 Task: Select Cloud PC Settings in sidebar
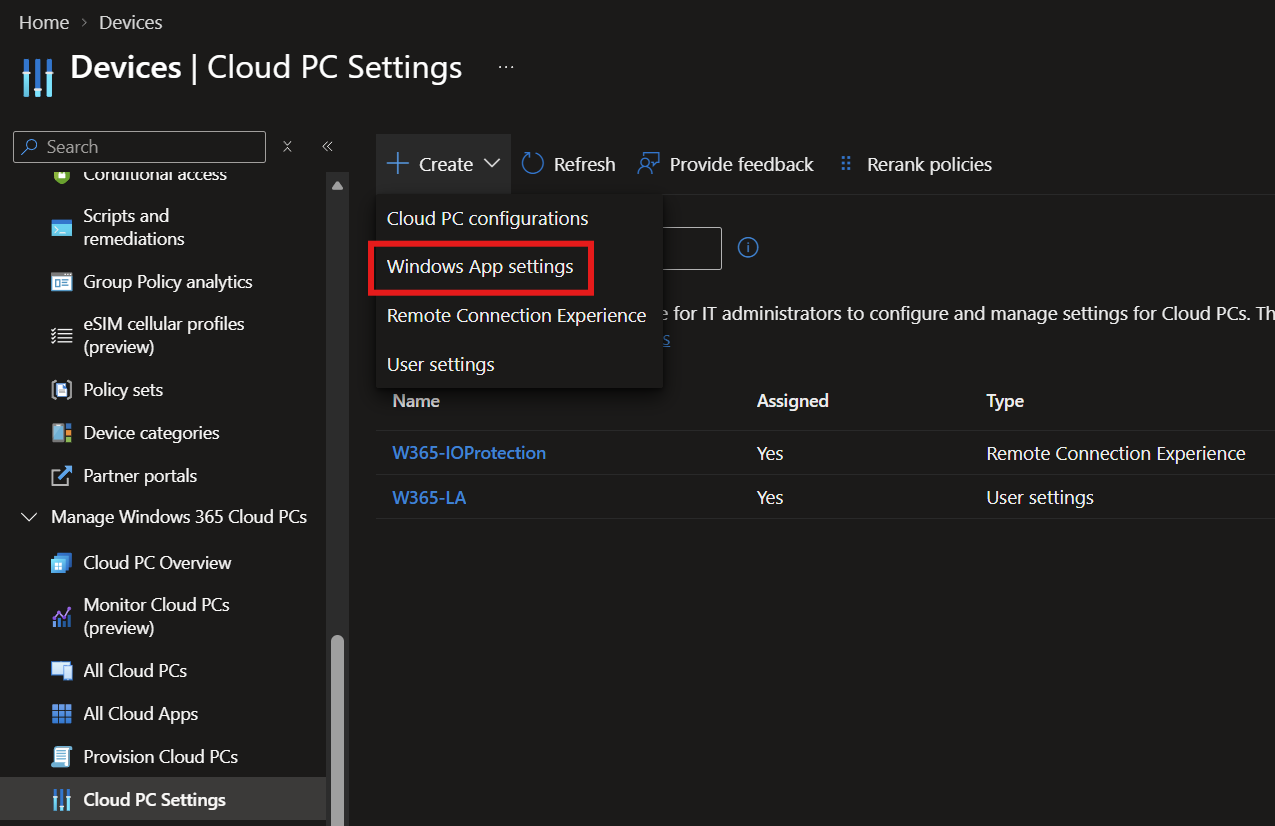pos(163,800)
